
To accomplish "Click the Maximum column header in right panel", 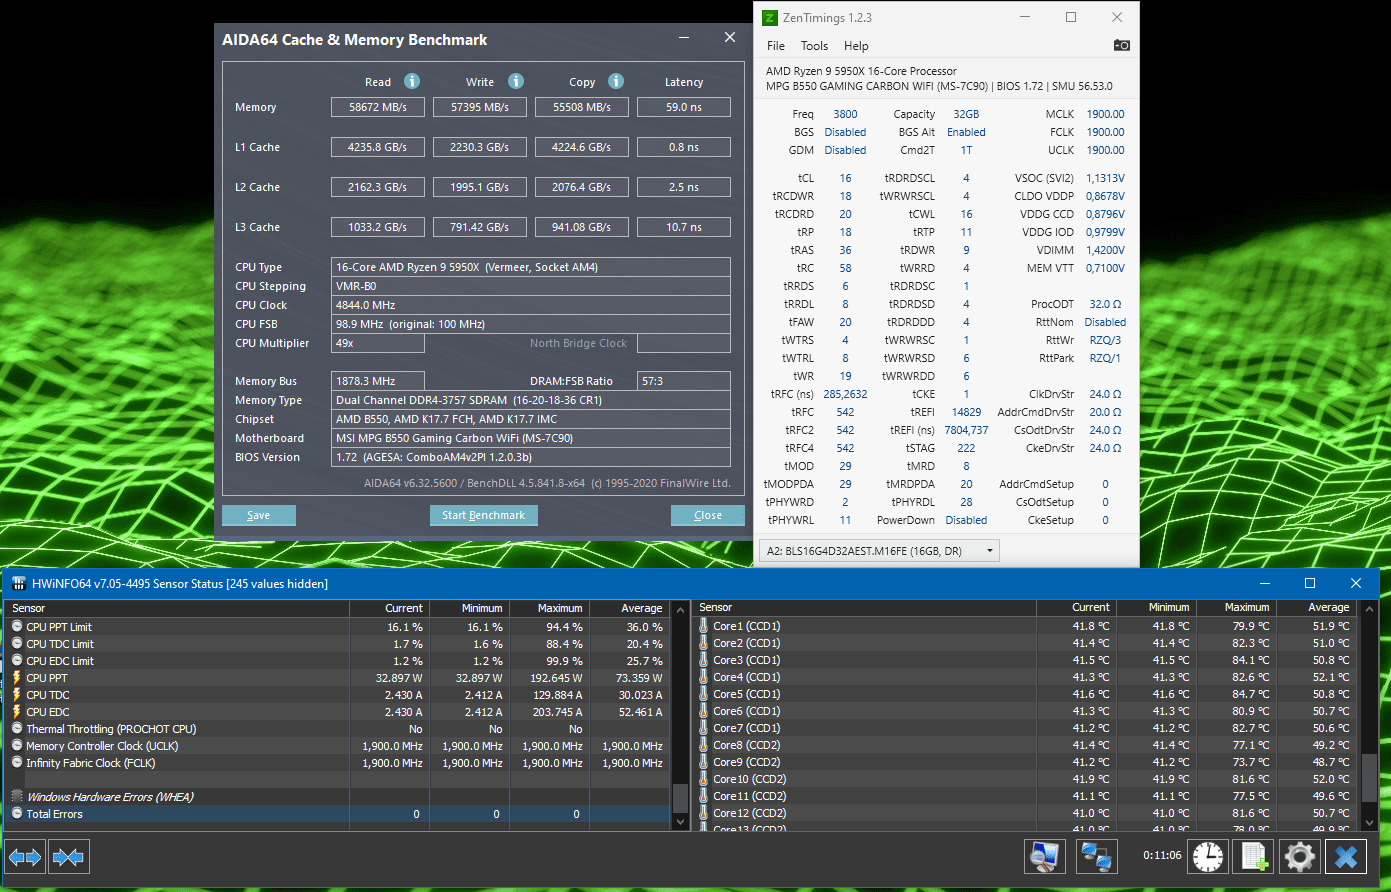I will 1236,607.
